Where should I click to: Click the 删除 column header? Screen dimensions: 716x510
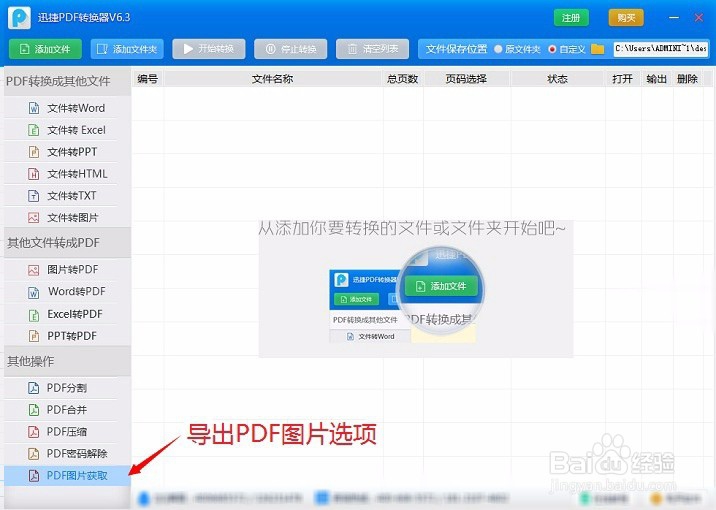pos(687,79)
